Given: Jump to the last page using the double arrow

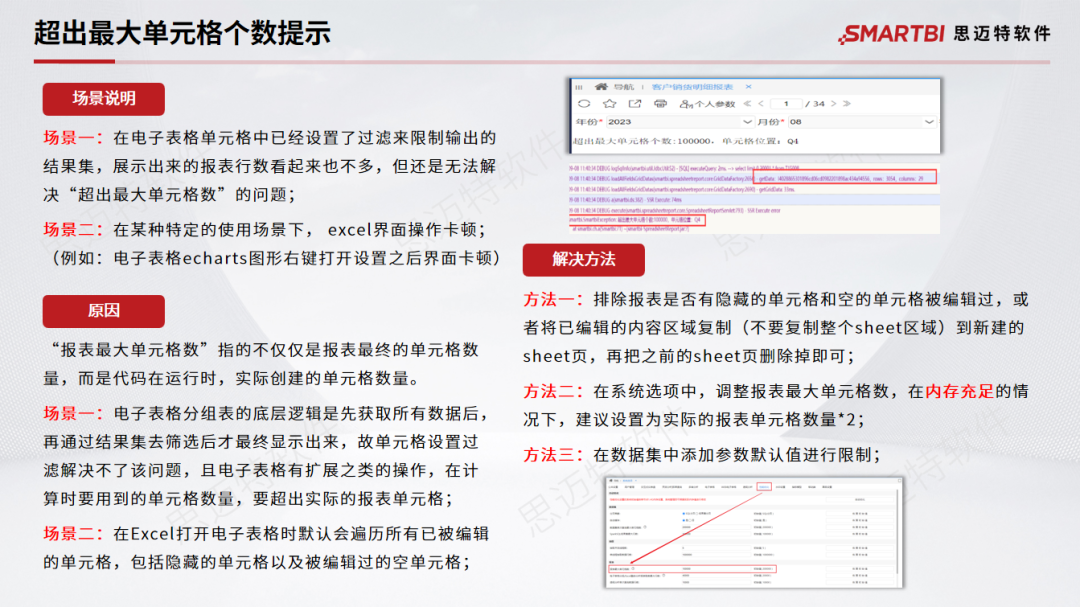Looking at the screenshot, I should pos(845,103).
